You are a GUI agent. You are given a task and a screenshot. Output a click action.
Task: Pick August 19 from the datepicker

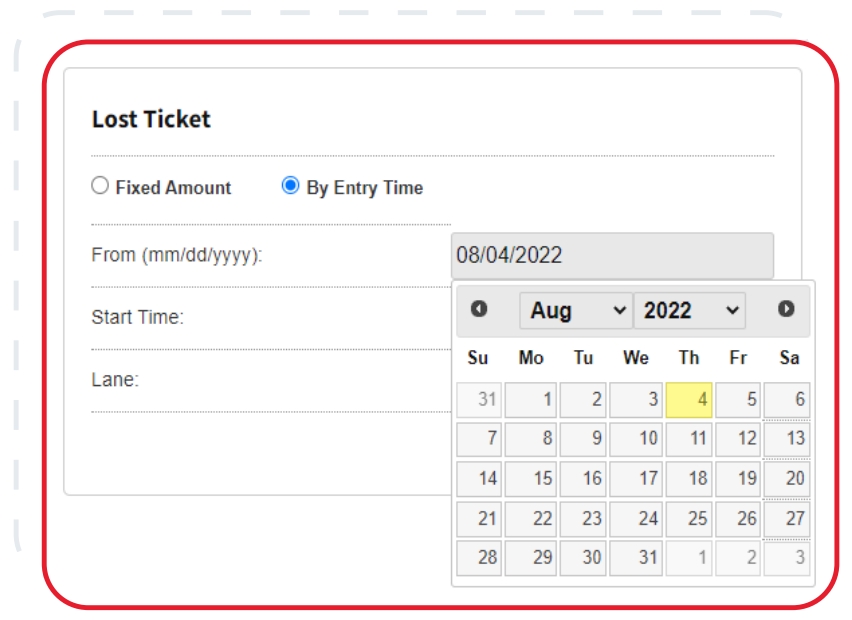point(738,478)
